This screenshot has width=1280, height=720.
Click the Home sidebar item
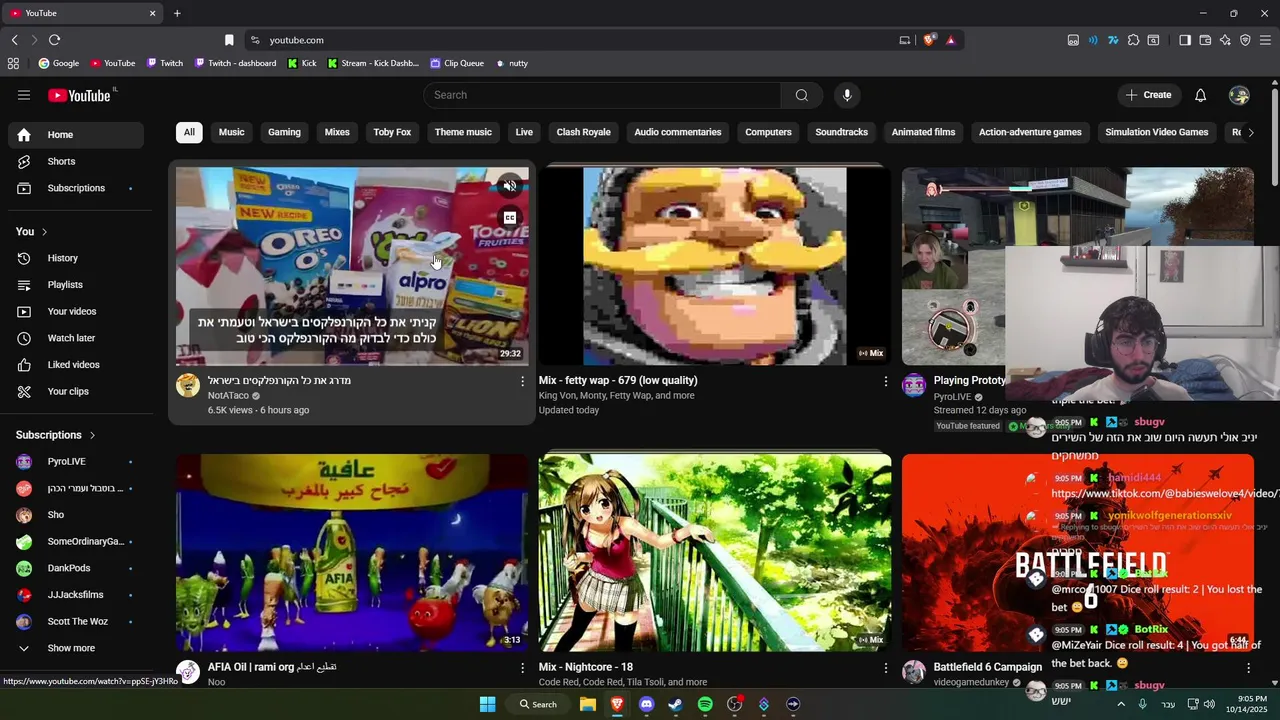tap(76, 135)
